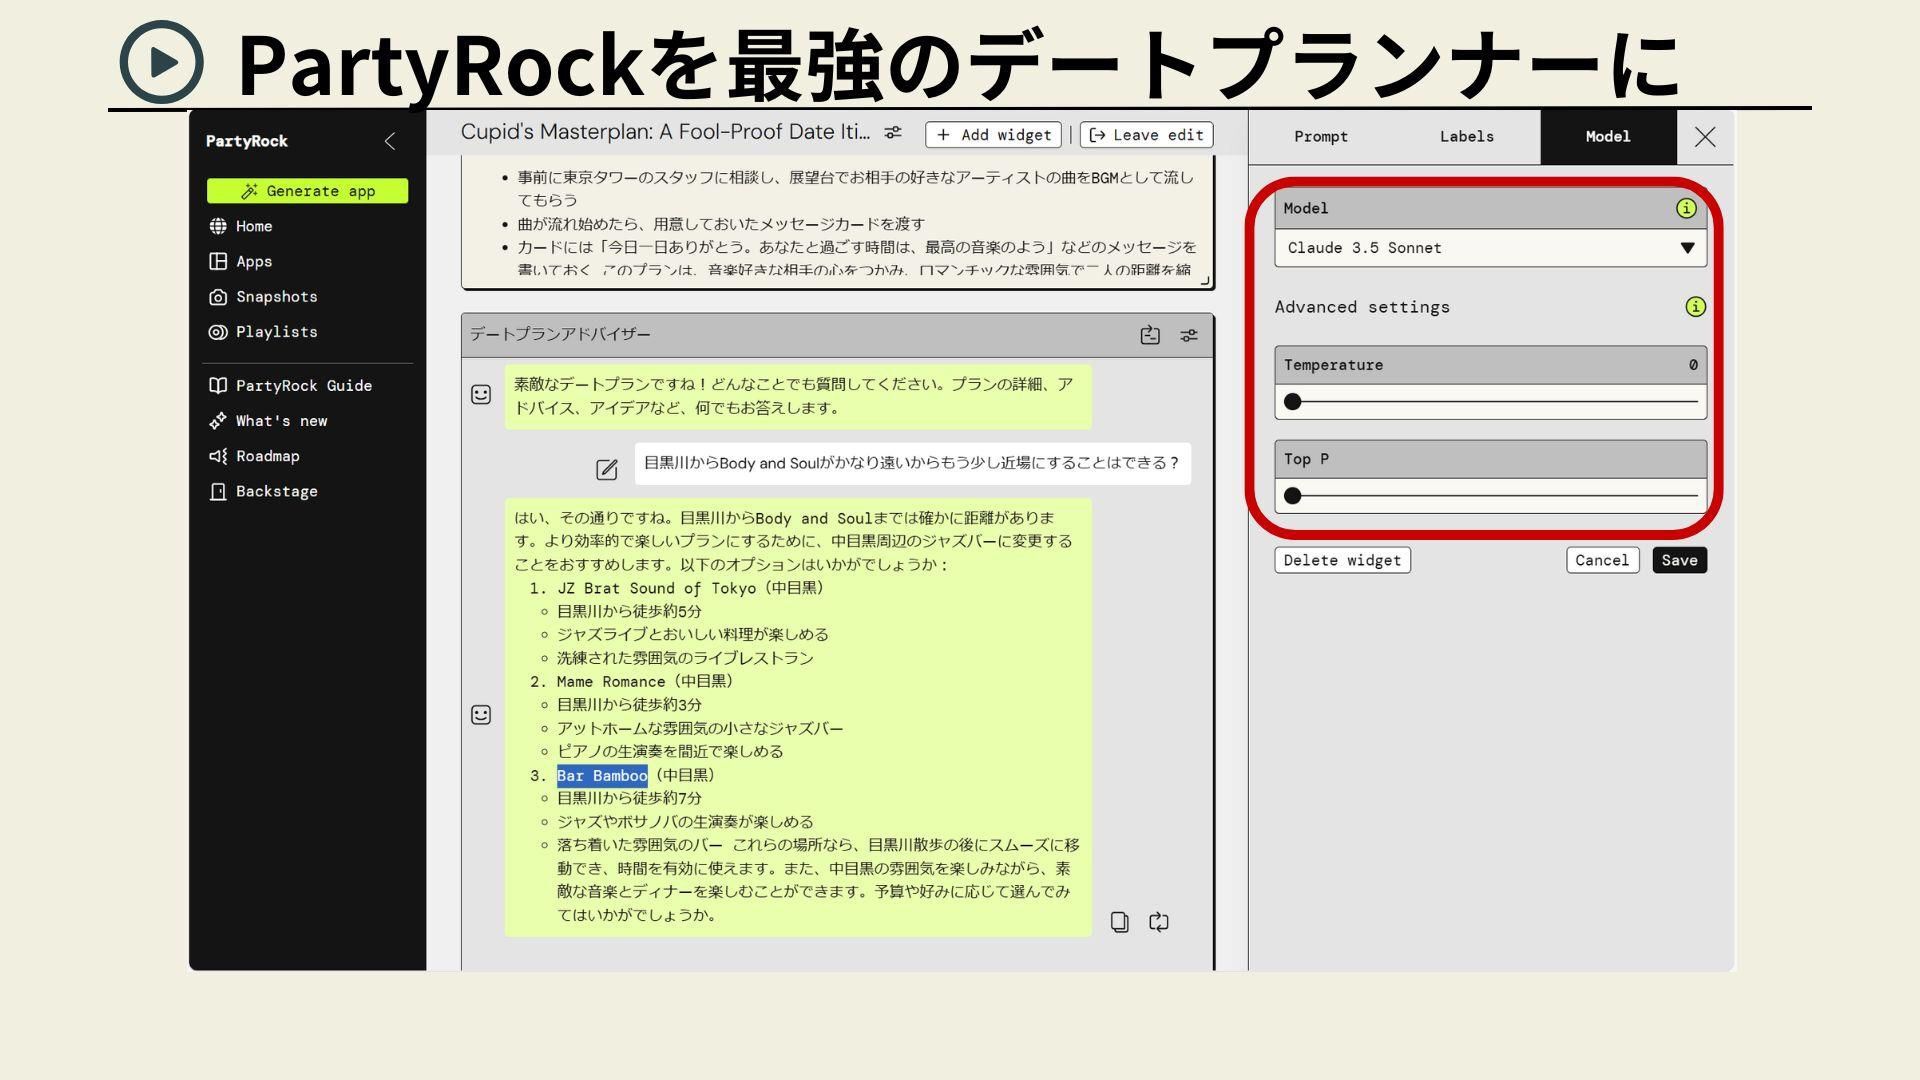Screen dimensions: 1920x1080
Task: Click the edit pencil icon beside the user message
Action: pyautogui.click(x=607, y=469)
